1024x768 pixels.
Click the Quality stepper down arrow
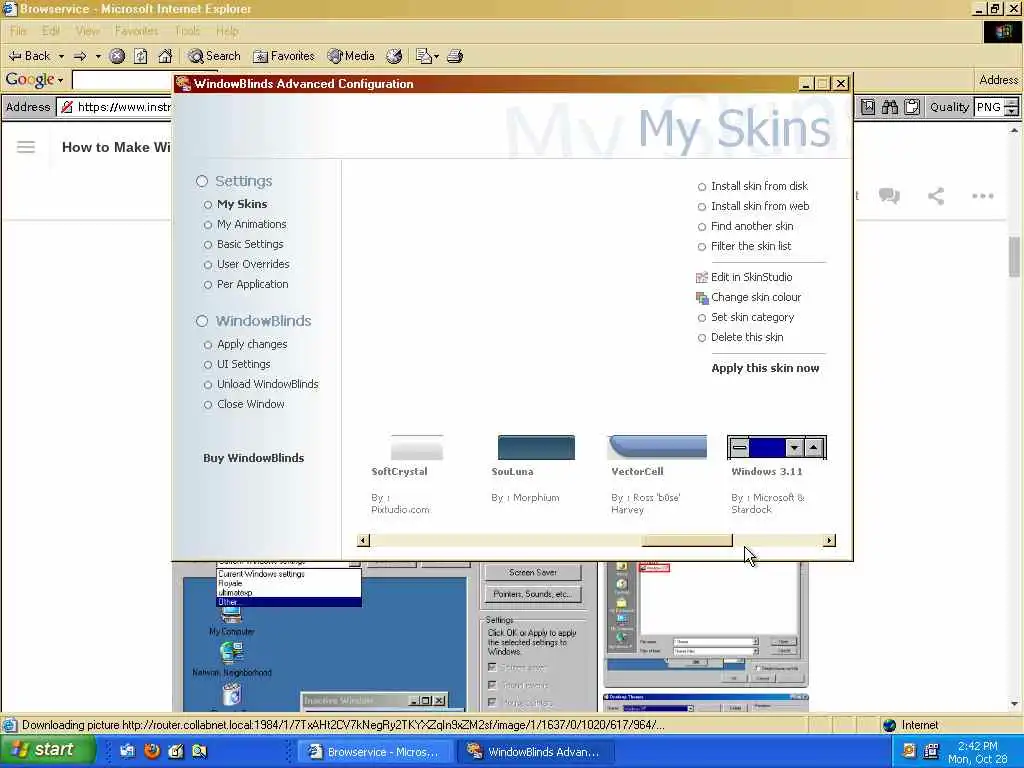tap(1012, 112)
